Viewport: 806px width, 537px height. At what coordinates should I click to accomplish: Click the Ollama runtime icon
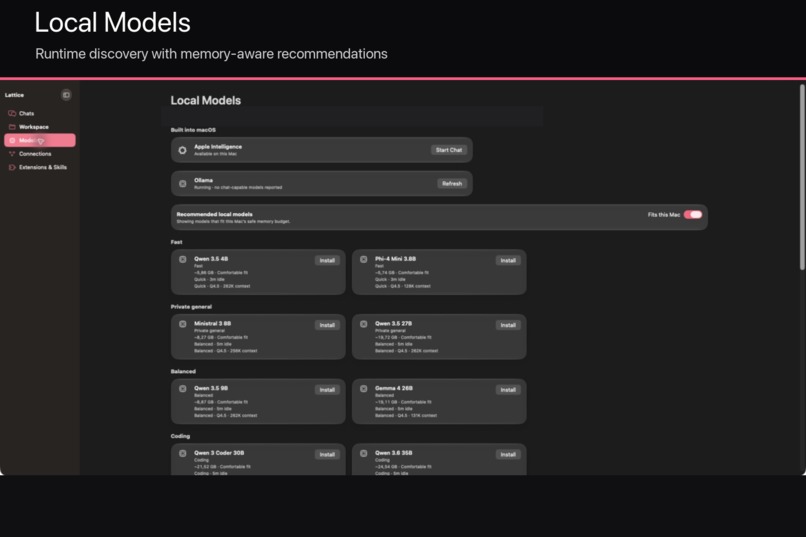click(x=182, y=183)
